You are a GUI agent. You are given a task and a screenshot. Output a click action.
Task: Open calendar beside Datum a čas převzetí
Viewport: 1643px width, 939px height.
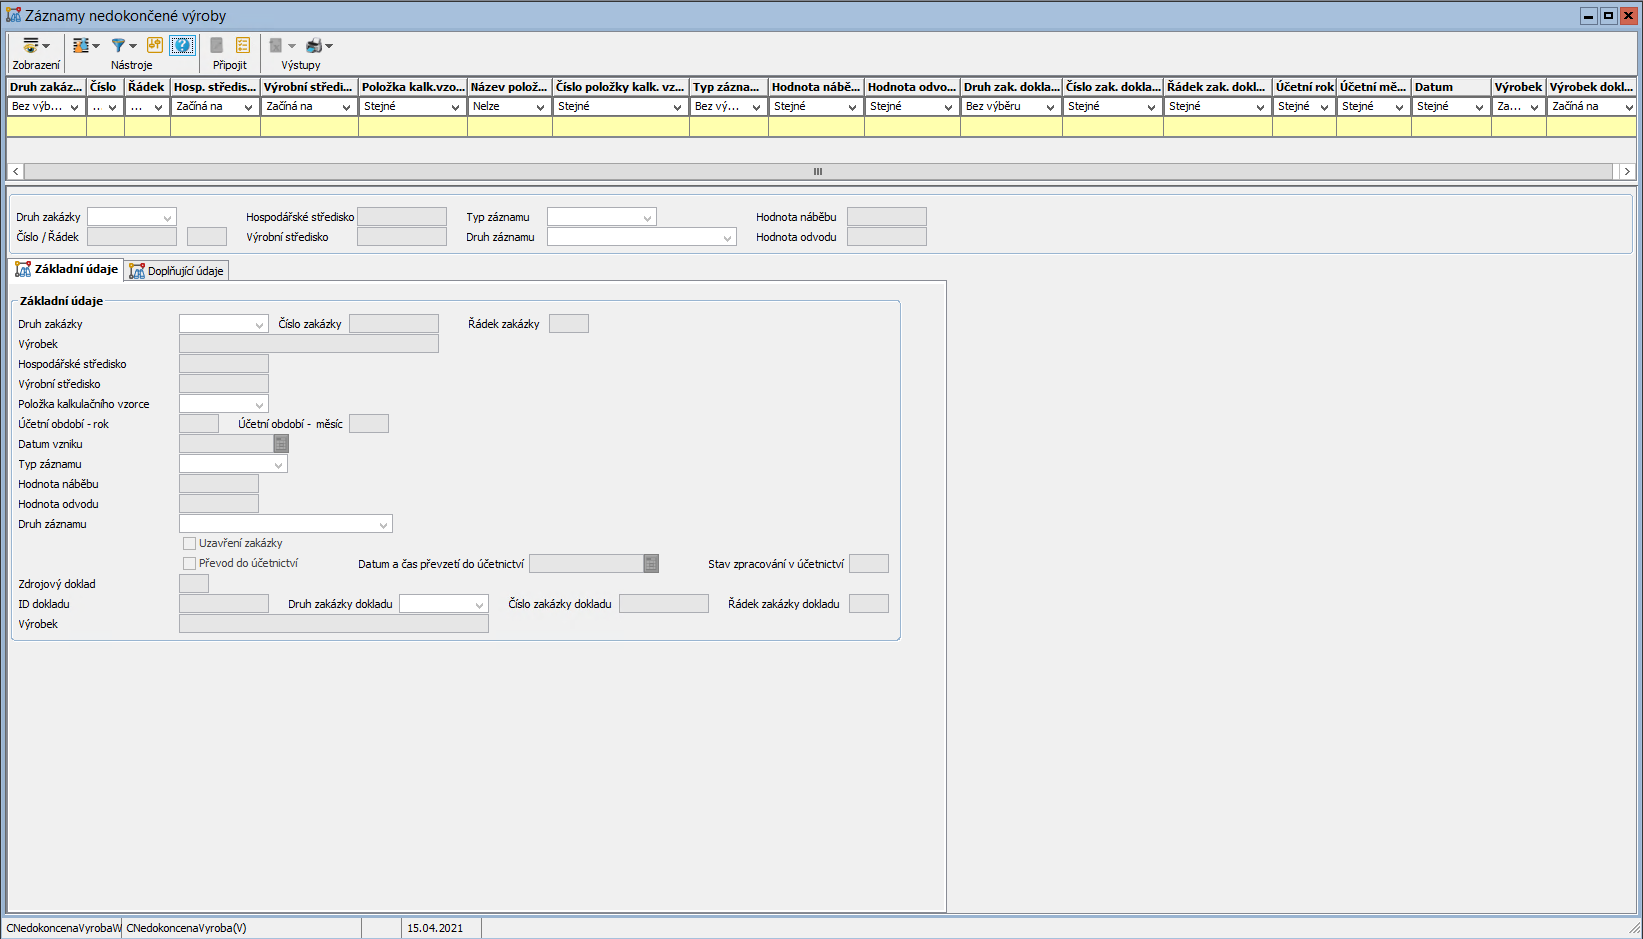coord(651,564)
